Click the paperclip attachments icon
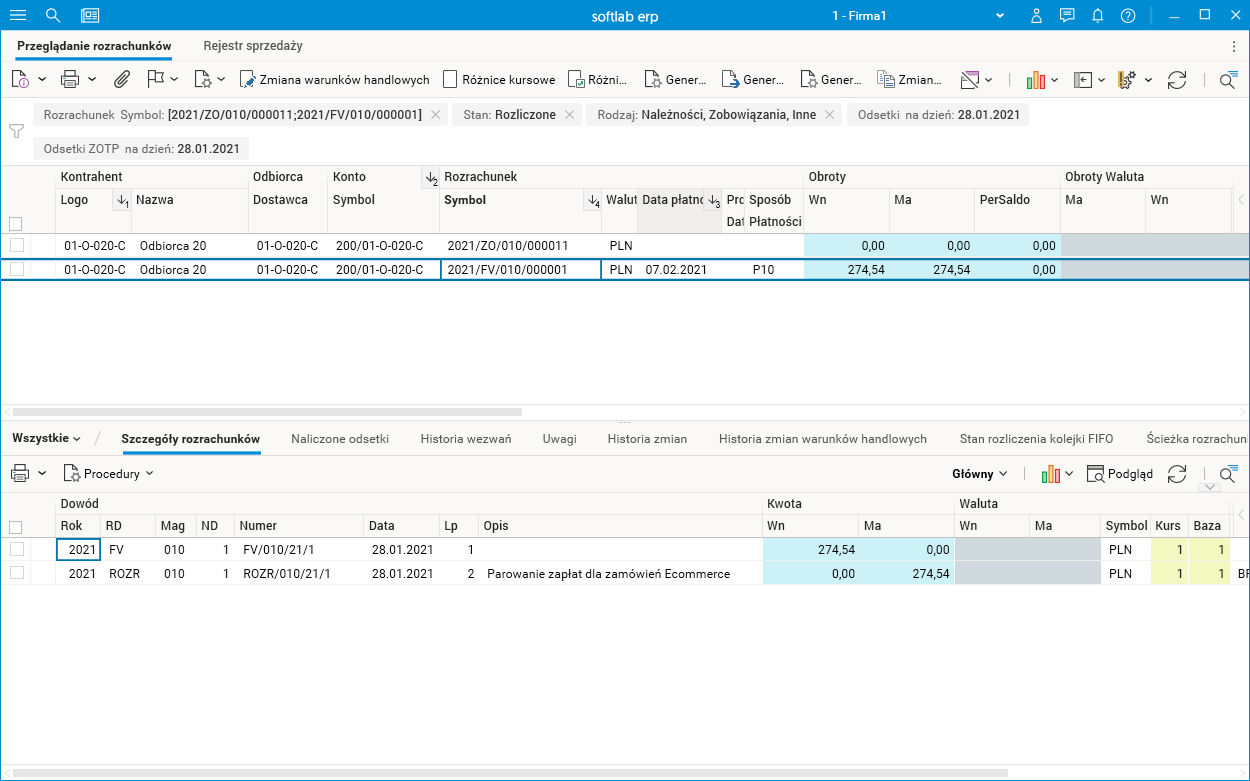 [121, 79]
